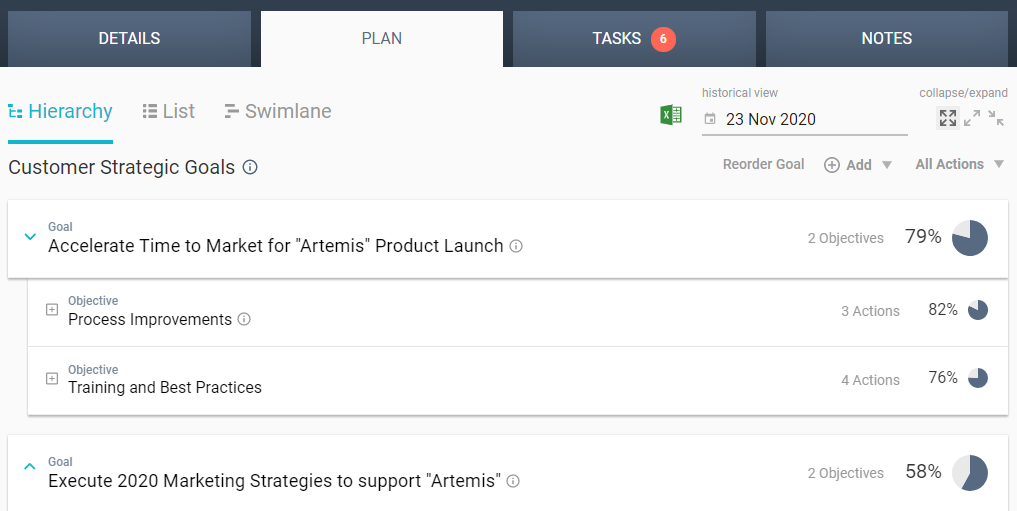Click the historical view date field

(x=805, y=119)
